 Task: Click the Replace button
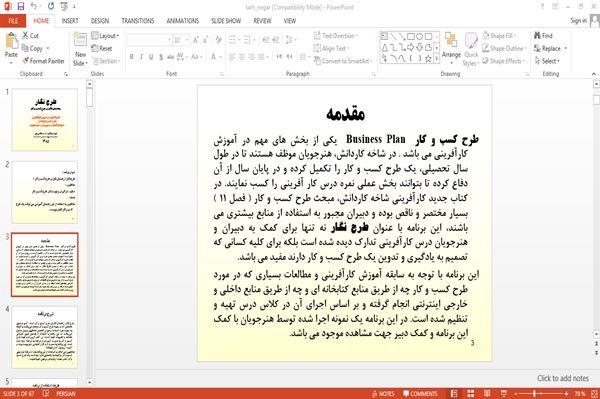tap(547, 48)
